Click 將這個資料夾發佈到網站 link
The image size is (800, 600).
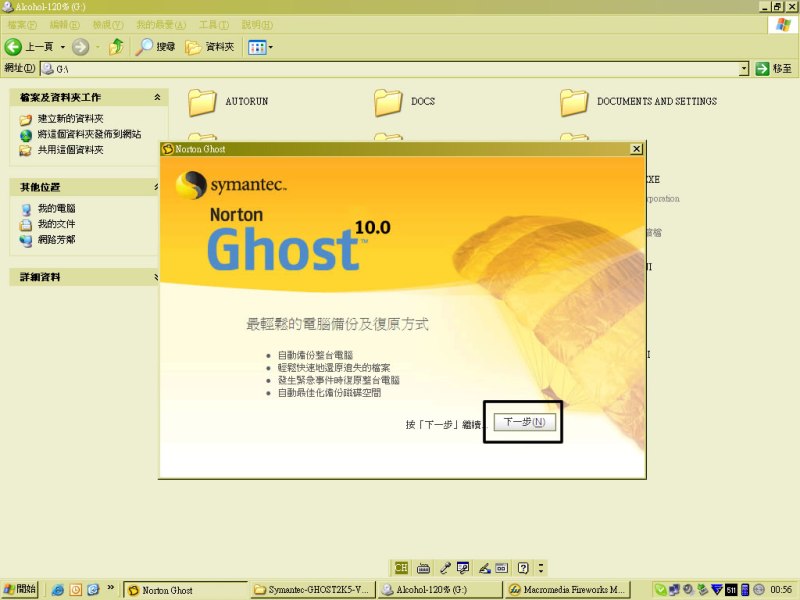[x=89, y=134]
